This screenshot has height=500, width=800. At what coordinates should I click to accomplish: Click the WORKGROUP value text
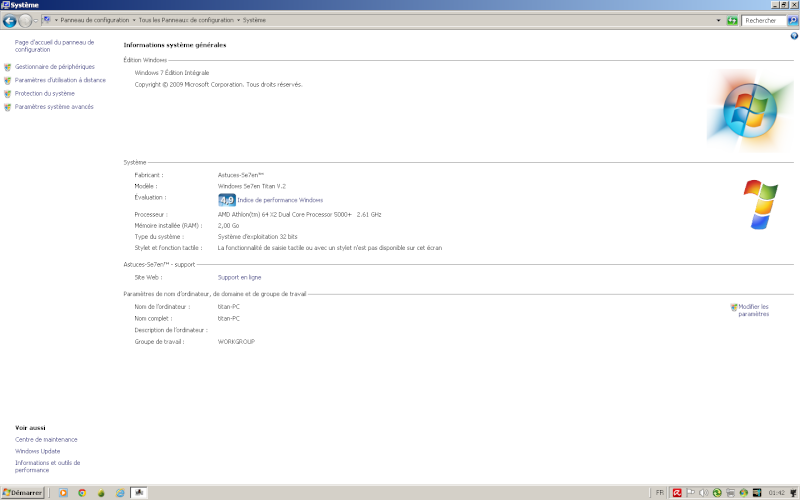tap(236, 342)
